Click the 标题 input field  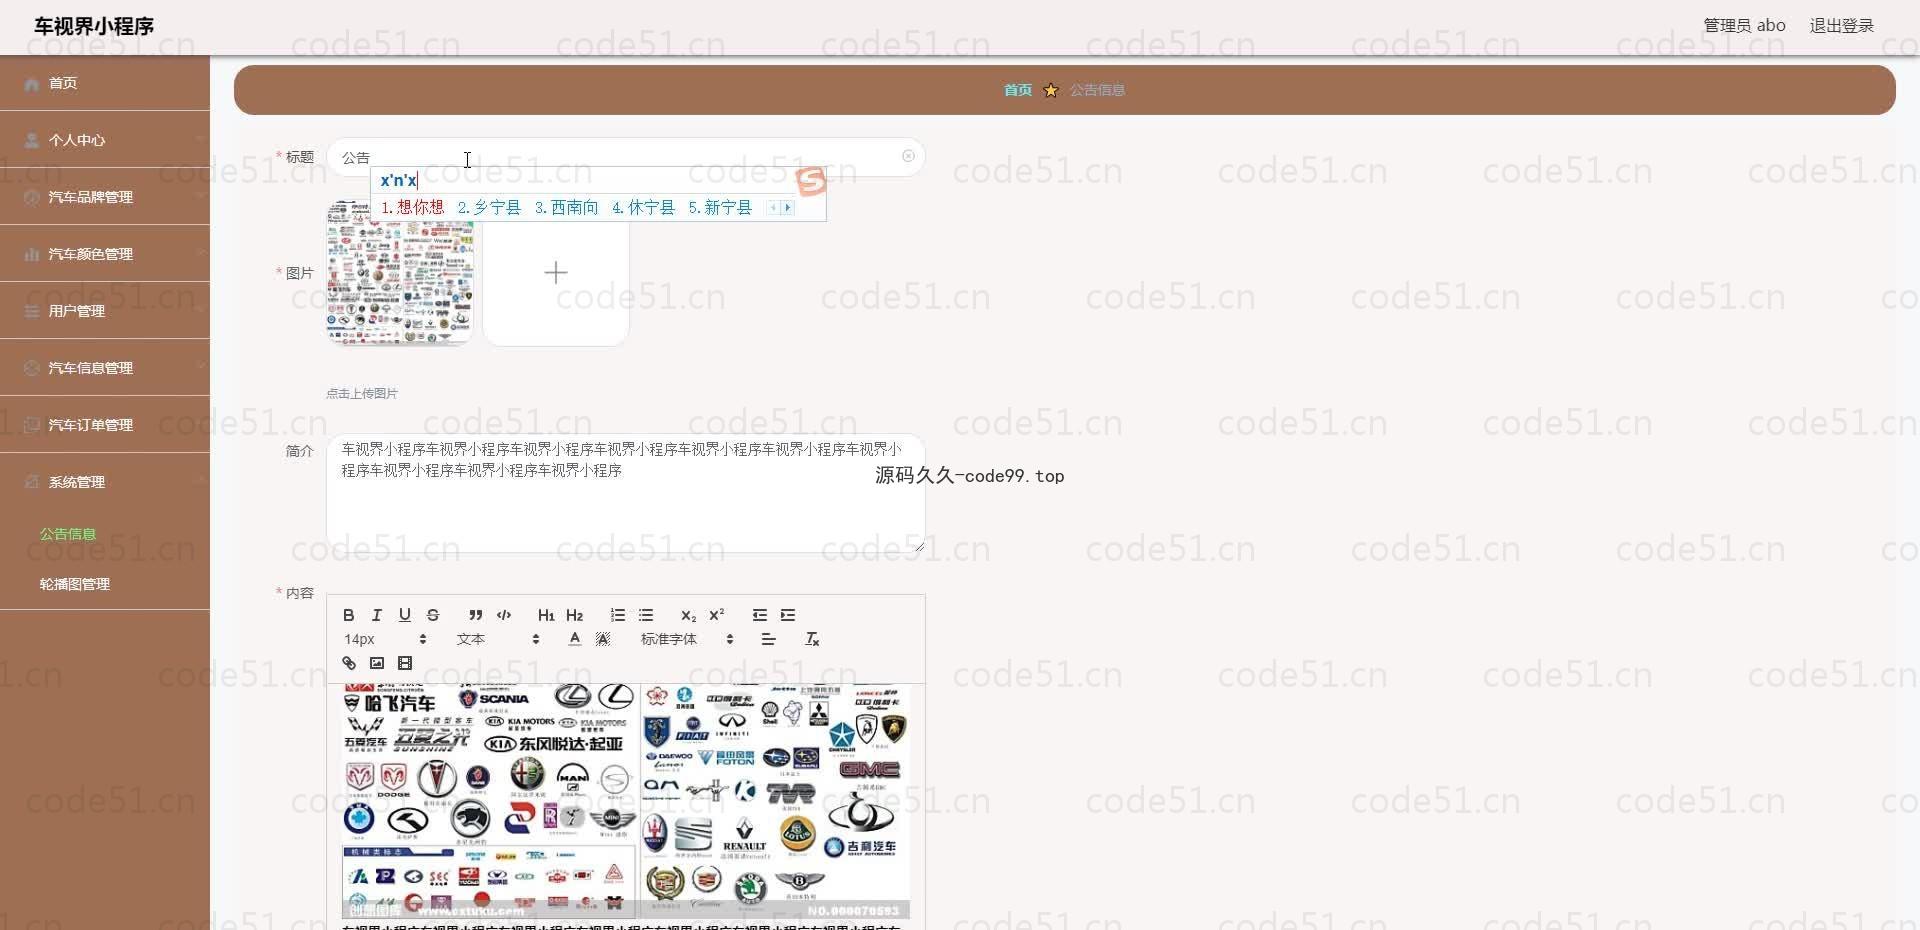626,157
